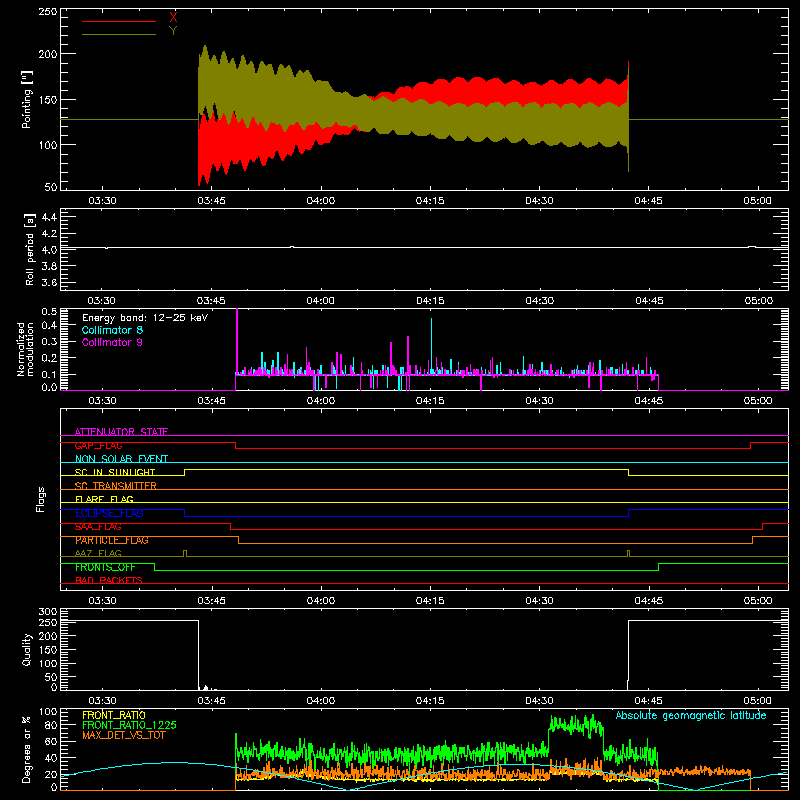Click the FLARE_FLAG label

pos(104,499)
